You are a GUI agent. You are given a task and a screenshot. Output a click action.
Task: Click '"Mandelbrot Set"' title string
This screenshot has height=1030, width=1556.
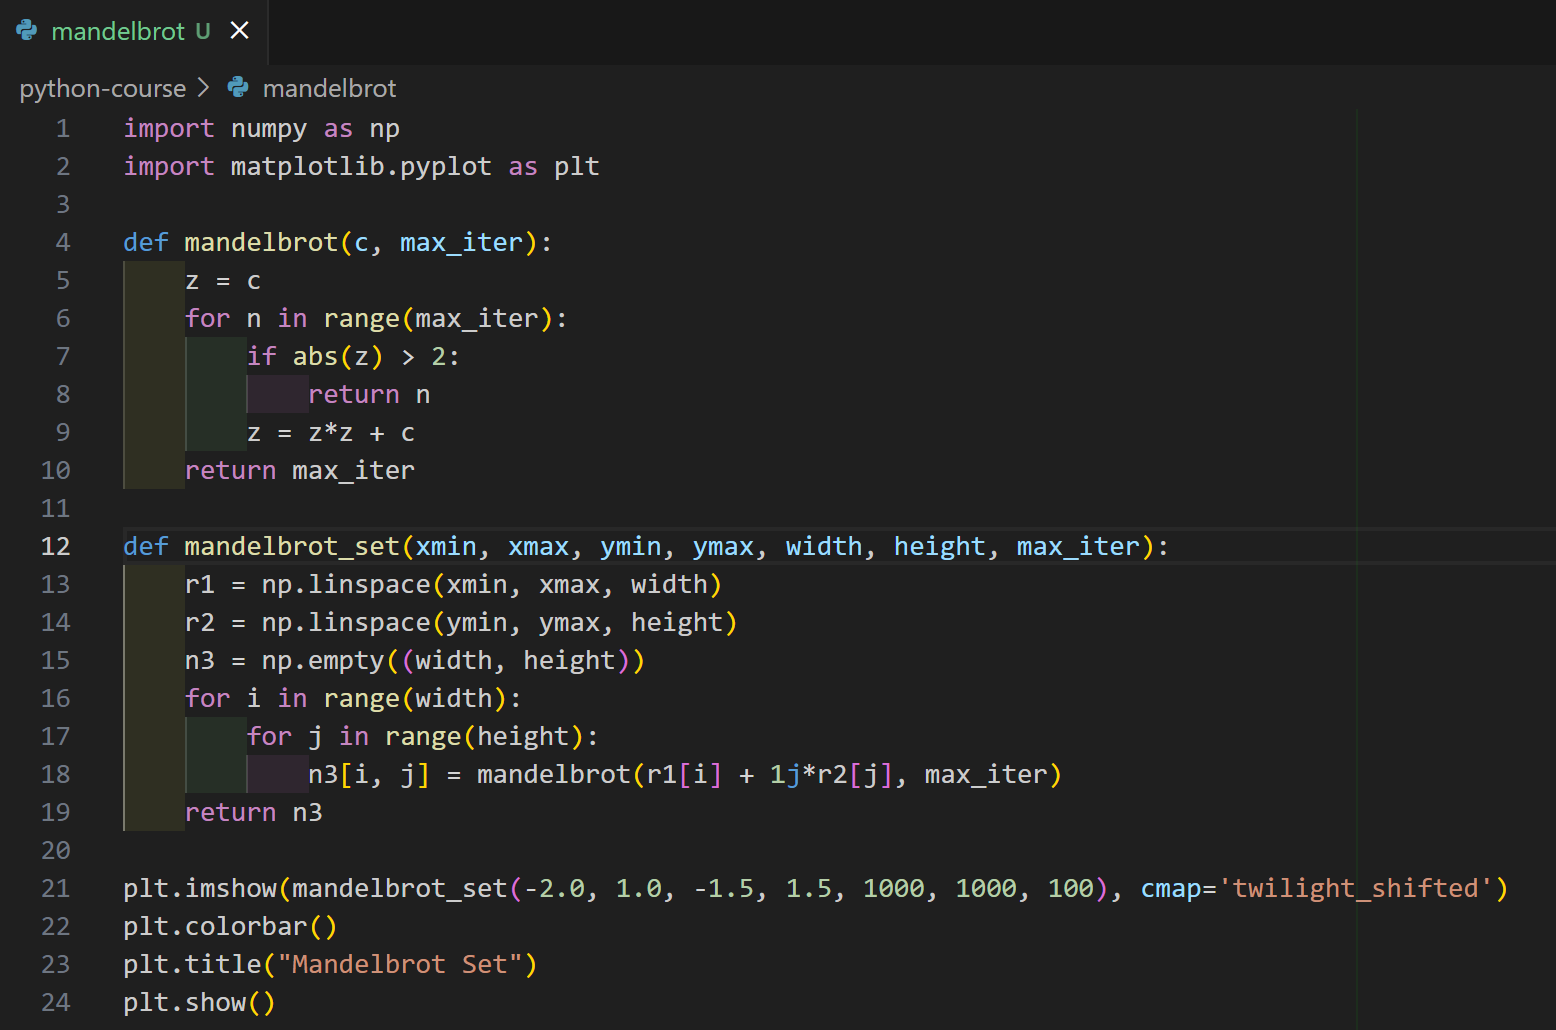(x=400, y=964)
